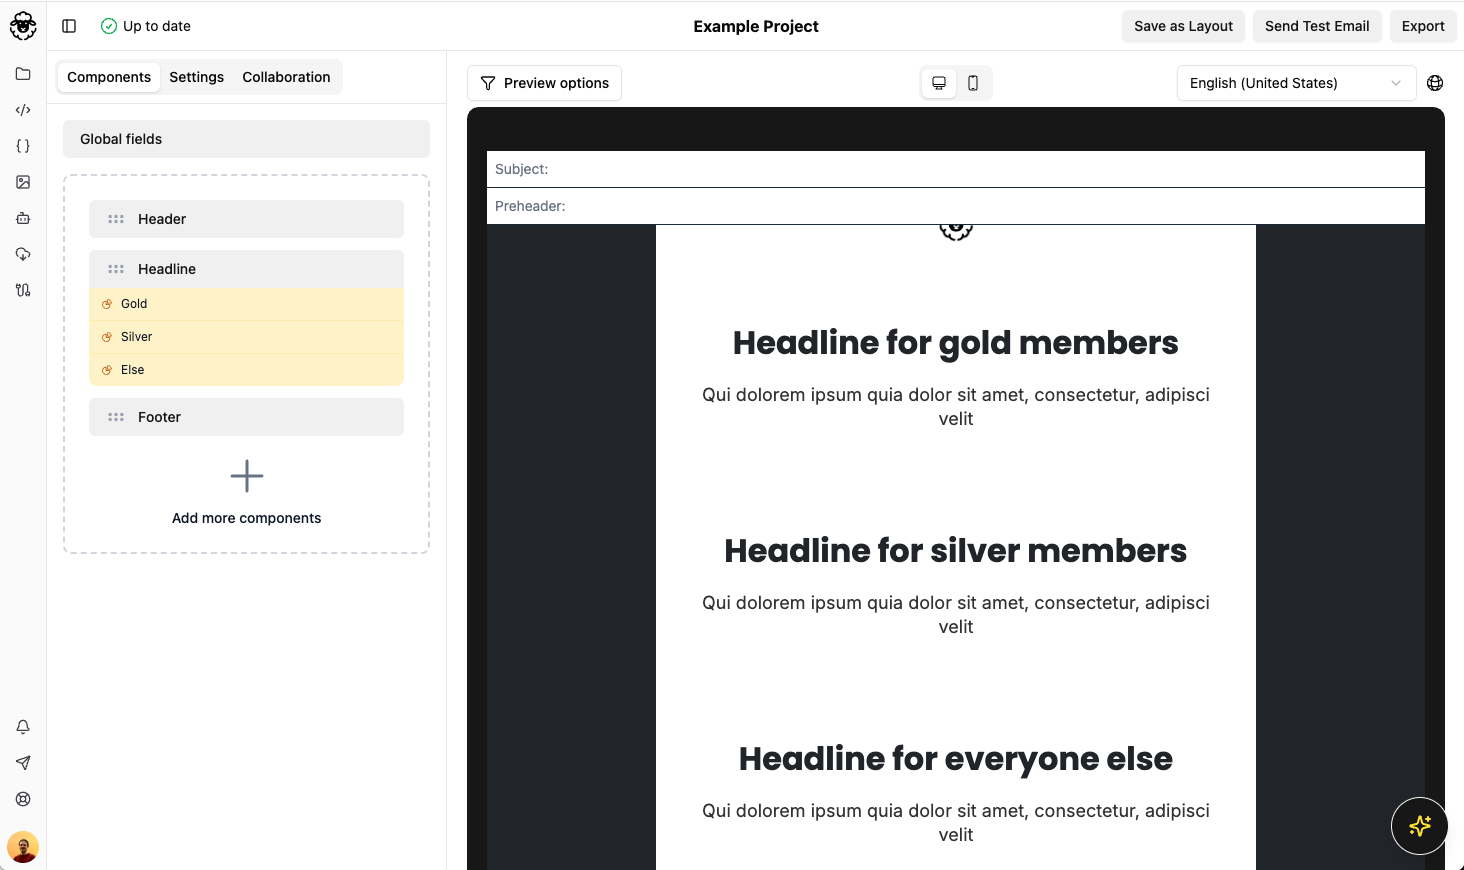Viewport: 1464px width, 870px height.
Task: Open the cloud download icon in left rail
Action: click(x=23, y=254)
